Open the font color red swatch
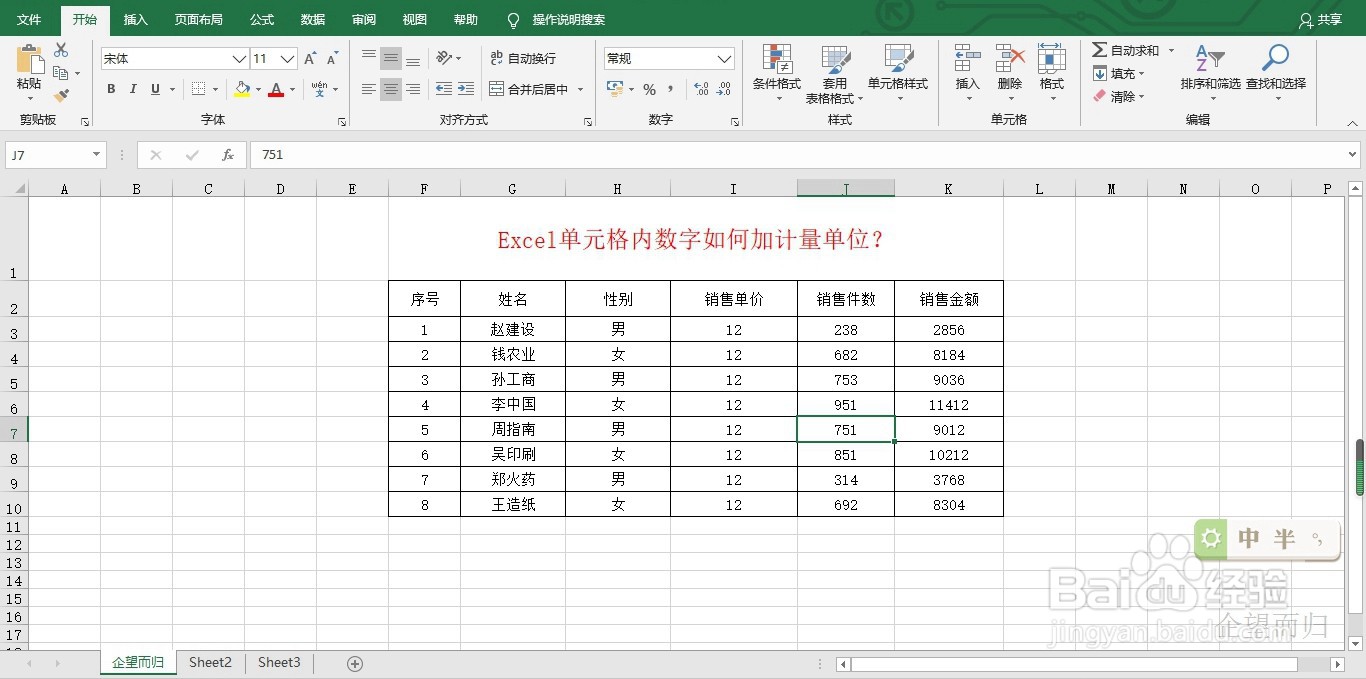 [x=276, y=89]
